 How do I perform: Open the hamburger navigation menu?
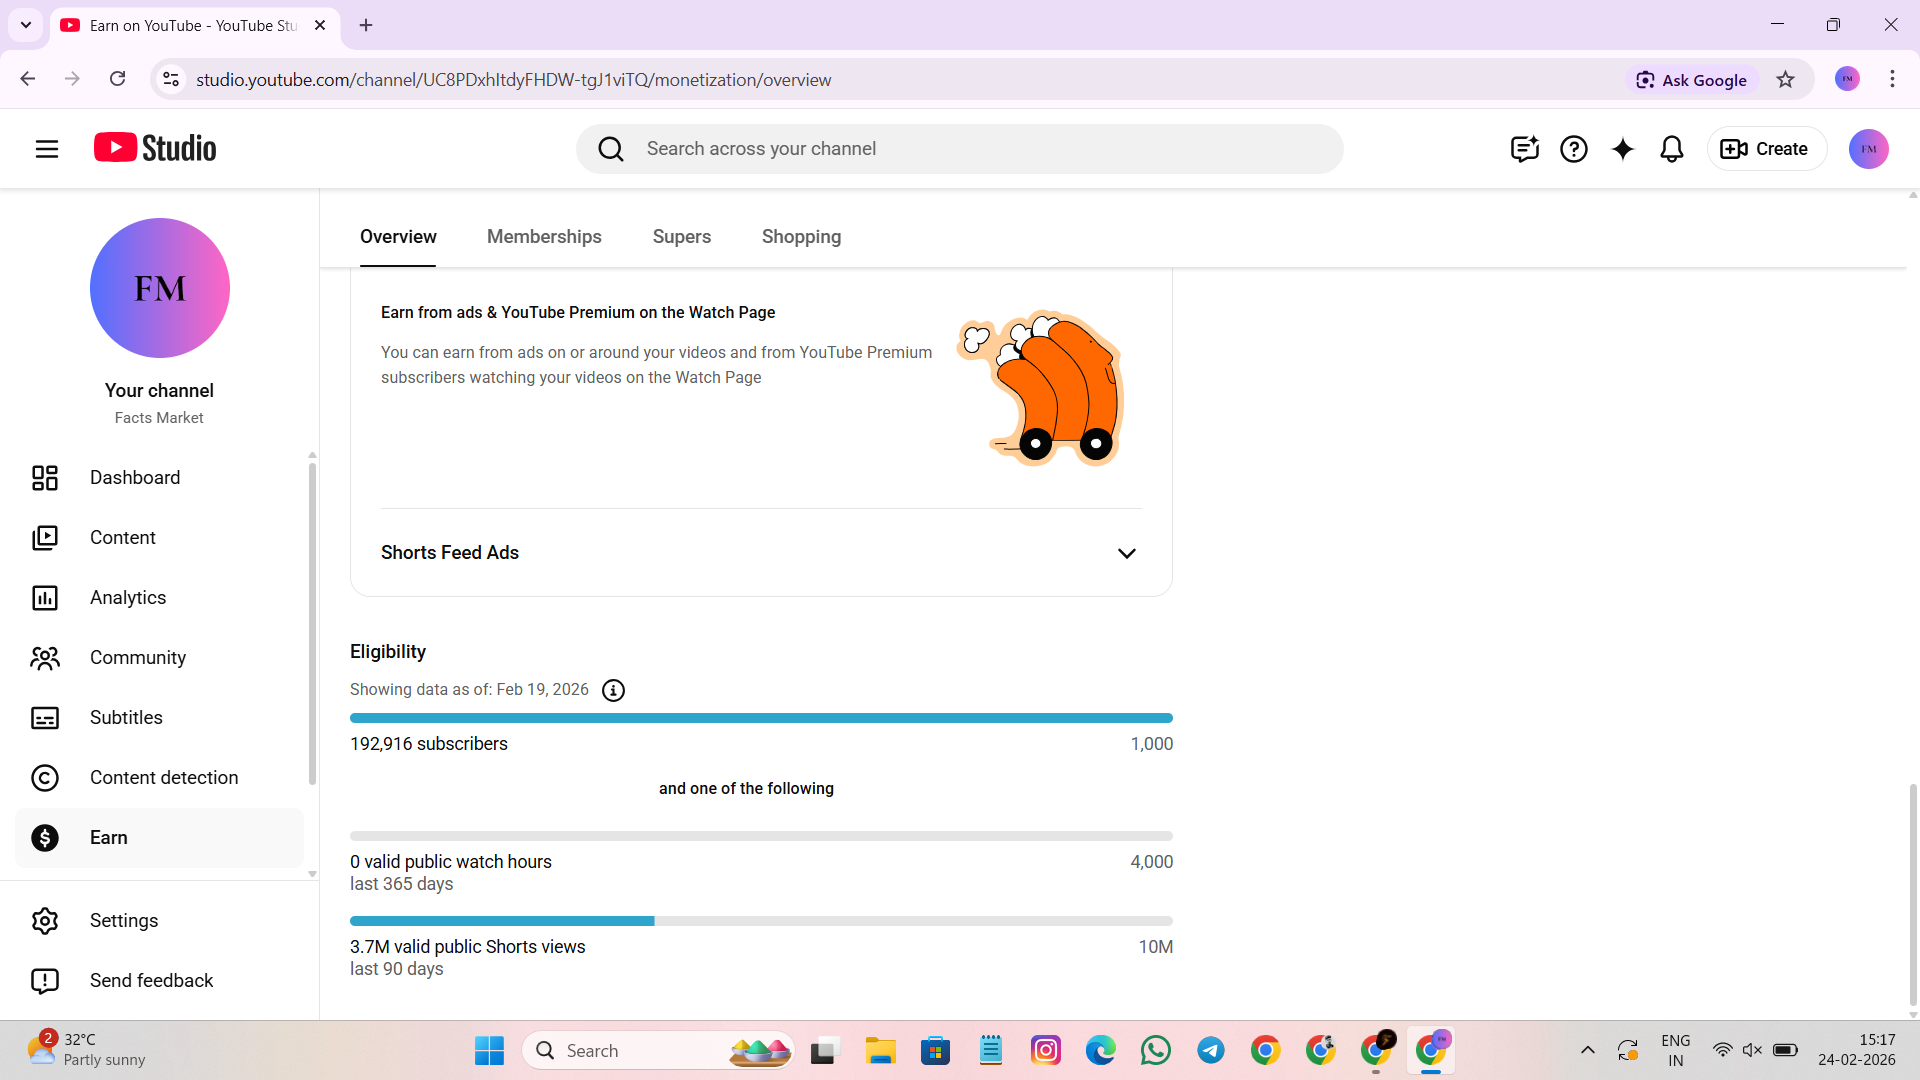[x=47, y=149]
